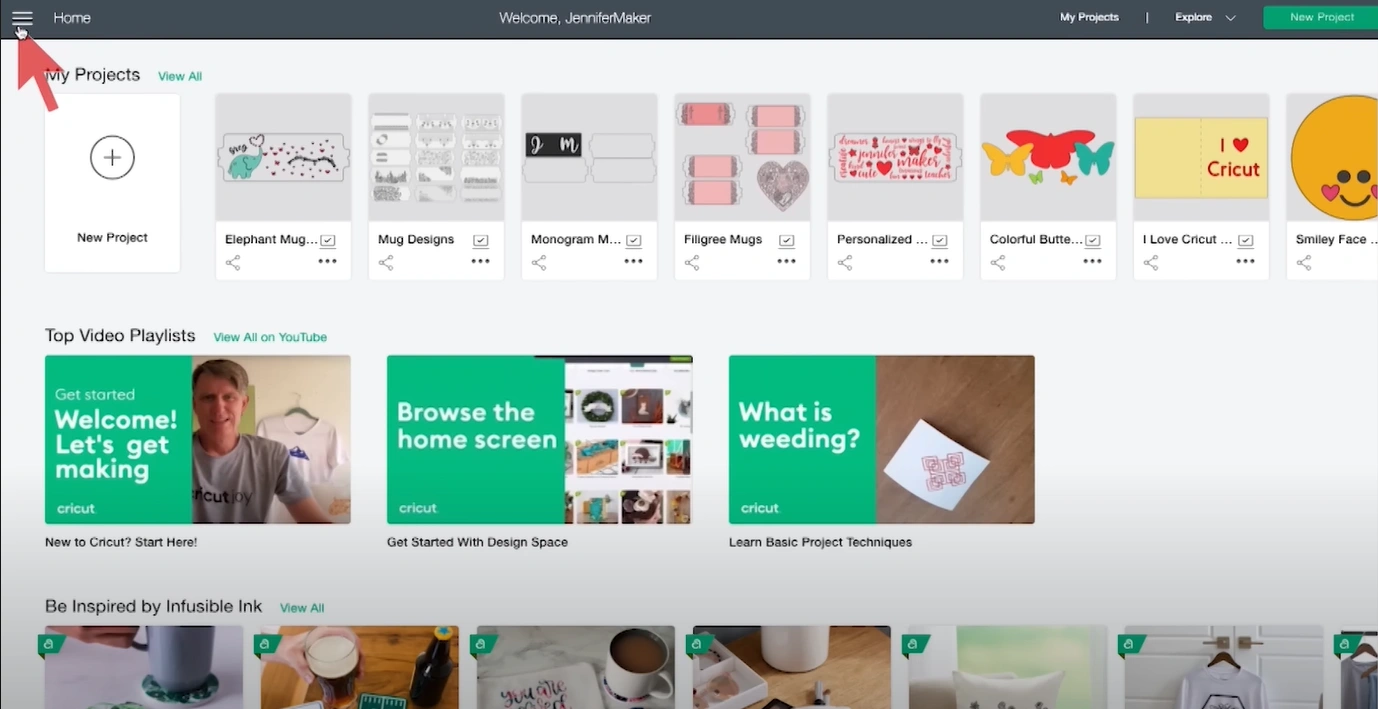Open the Infusible Ink beer glass coaster image
The image size is (1378, 709).
click(x=360, y=667)
